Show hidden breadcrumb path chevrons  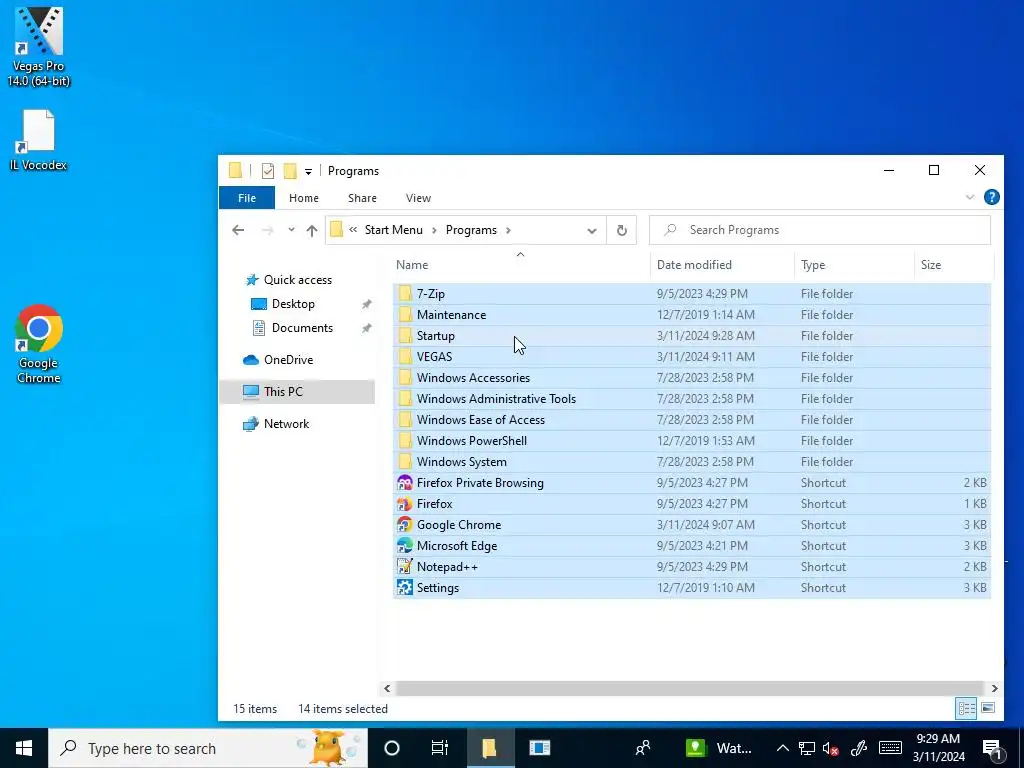coord(353,230)
